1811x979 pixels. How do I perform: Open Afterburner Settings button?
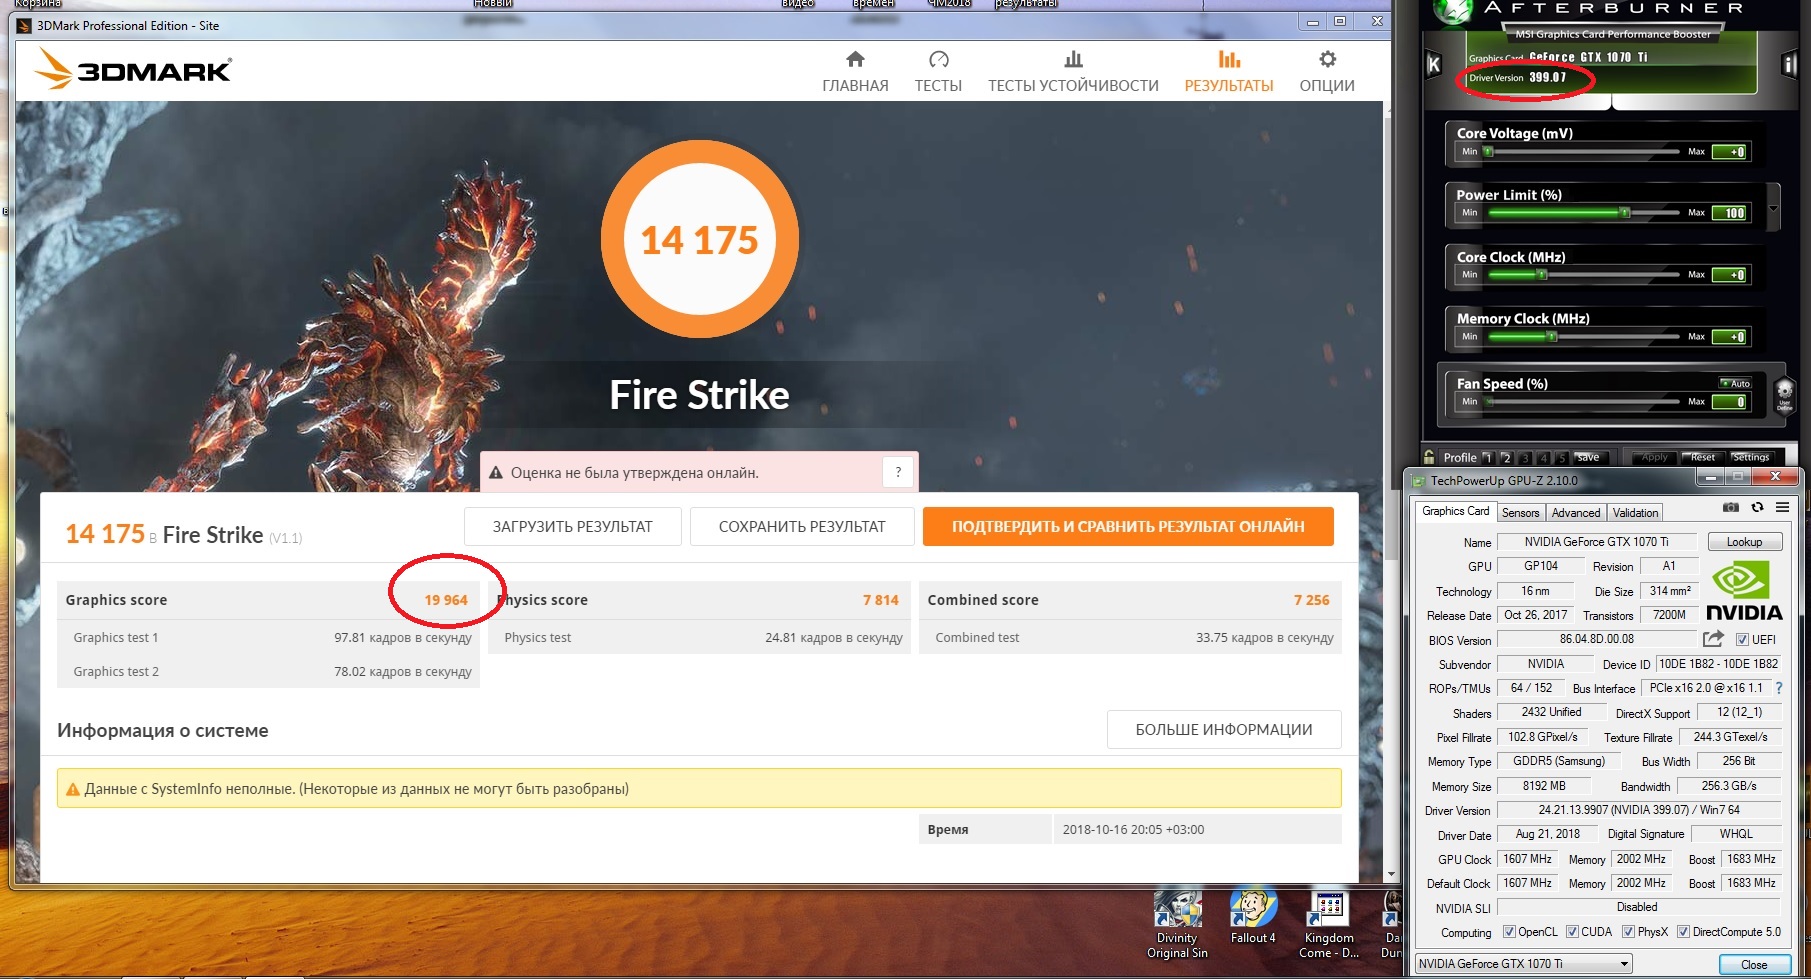1751,457
